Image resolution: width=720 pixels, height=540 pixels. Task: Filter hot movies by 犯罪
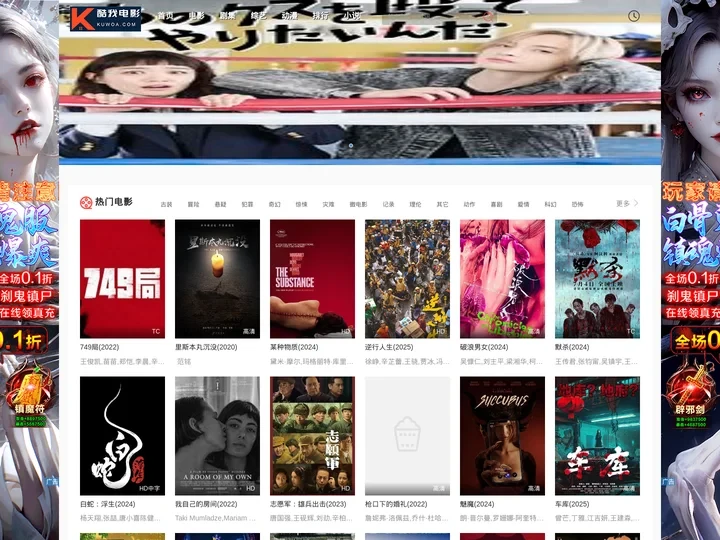(248, 204)
